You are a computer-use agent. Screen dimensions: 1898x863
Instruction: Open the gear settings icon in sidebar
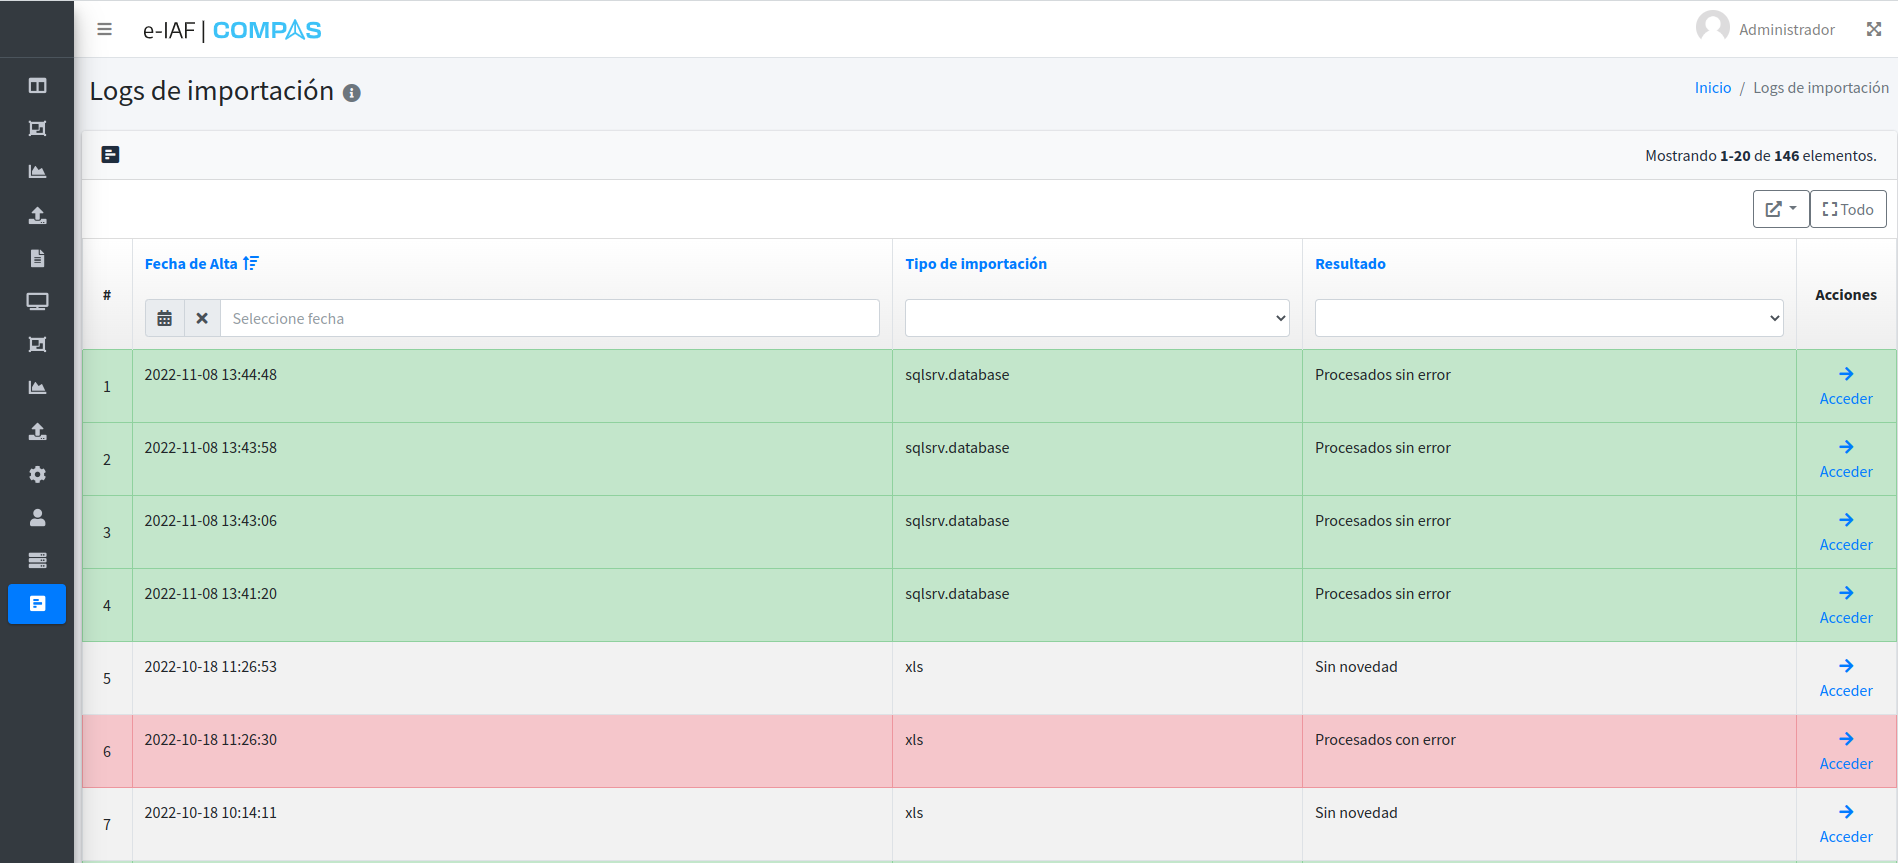tap(37, 474)
